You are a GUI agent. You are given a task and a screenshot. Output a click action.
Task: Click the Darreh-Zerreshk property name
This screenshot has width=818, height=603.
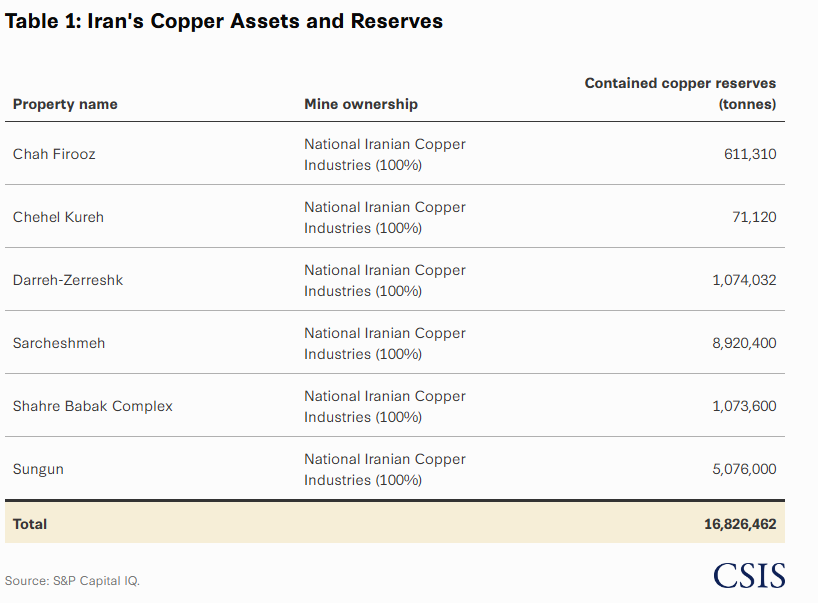[x=68, y=280]
